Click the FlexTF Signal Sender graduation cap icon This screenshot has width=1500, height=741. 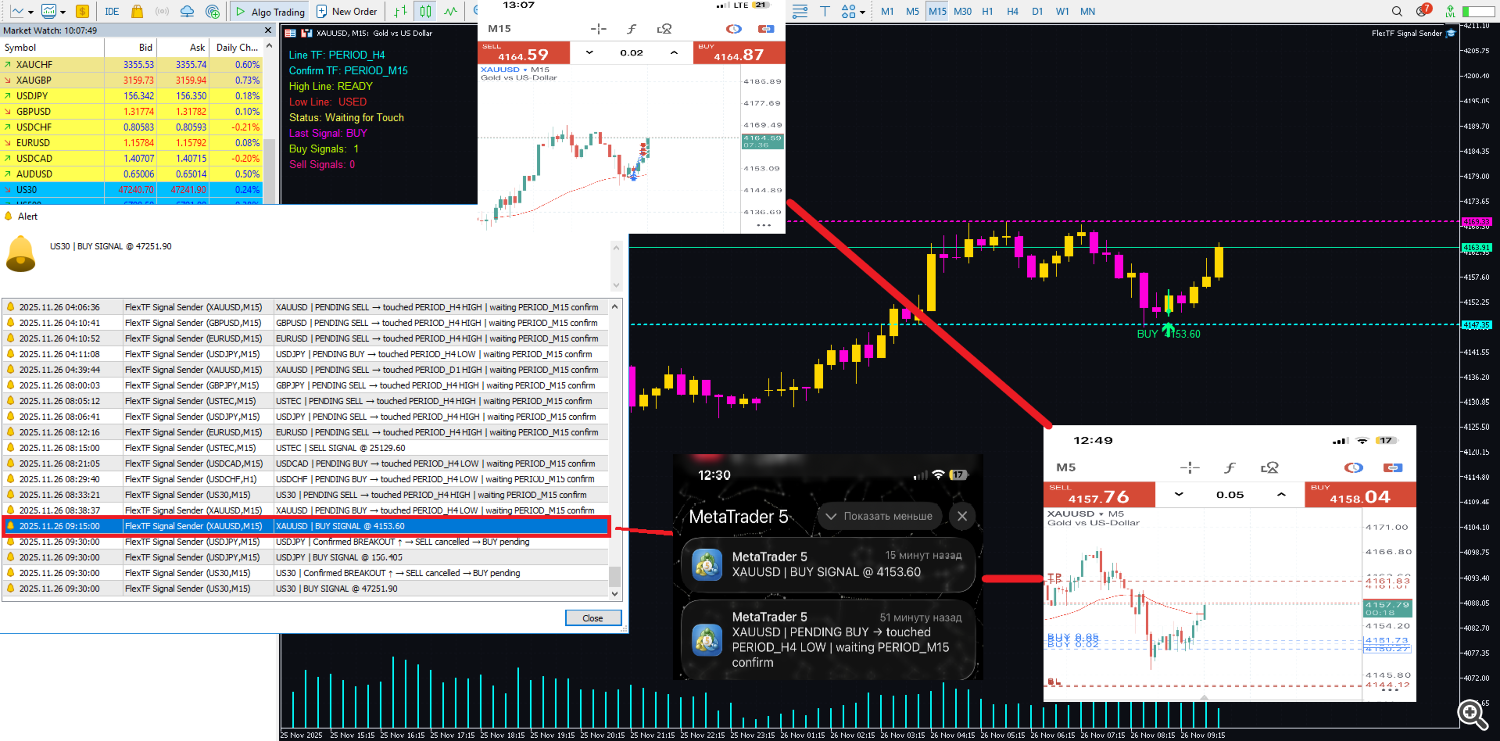coord(1451,34)
